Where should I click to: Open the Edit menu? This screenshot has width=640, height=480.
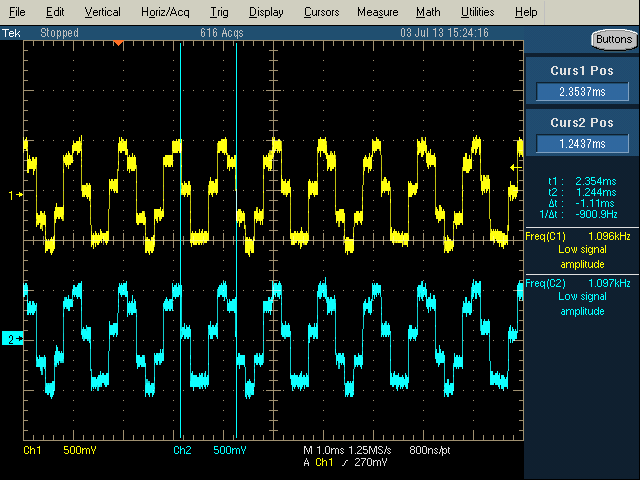[55, 12]
